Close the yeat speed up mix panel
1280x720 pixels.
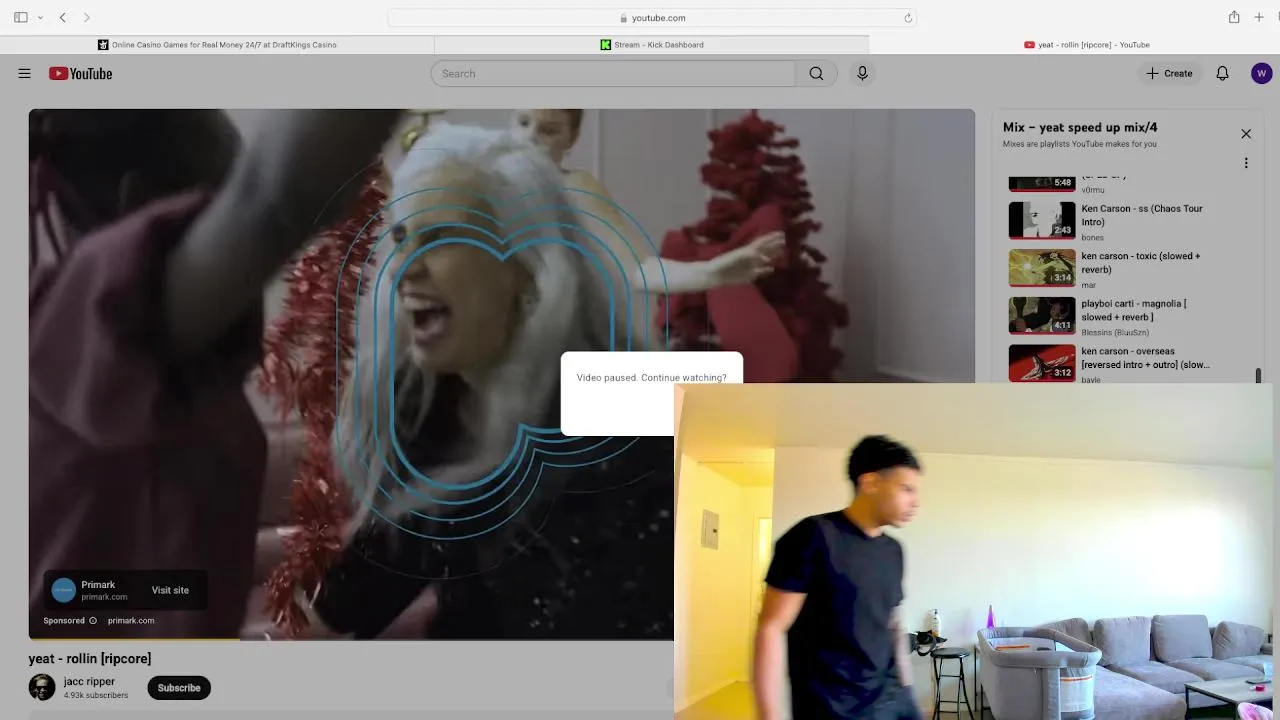(1246, 134)
